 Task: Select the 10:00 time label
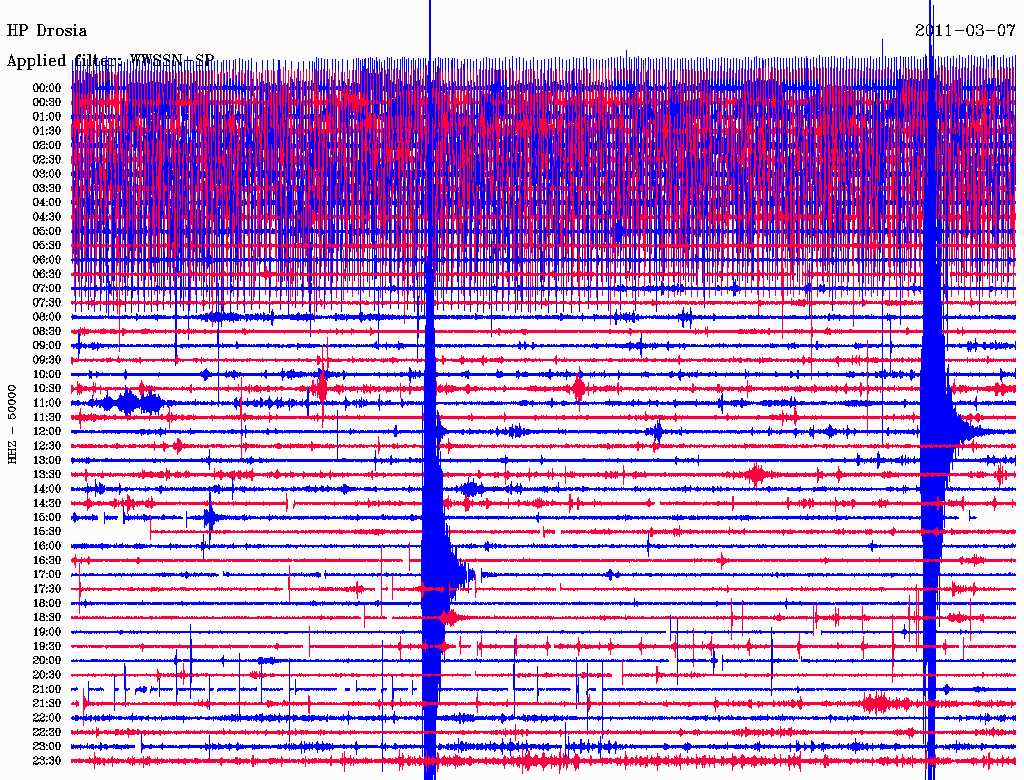point(47,374)
